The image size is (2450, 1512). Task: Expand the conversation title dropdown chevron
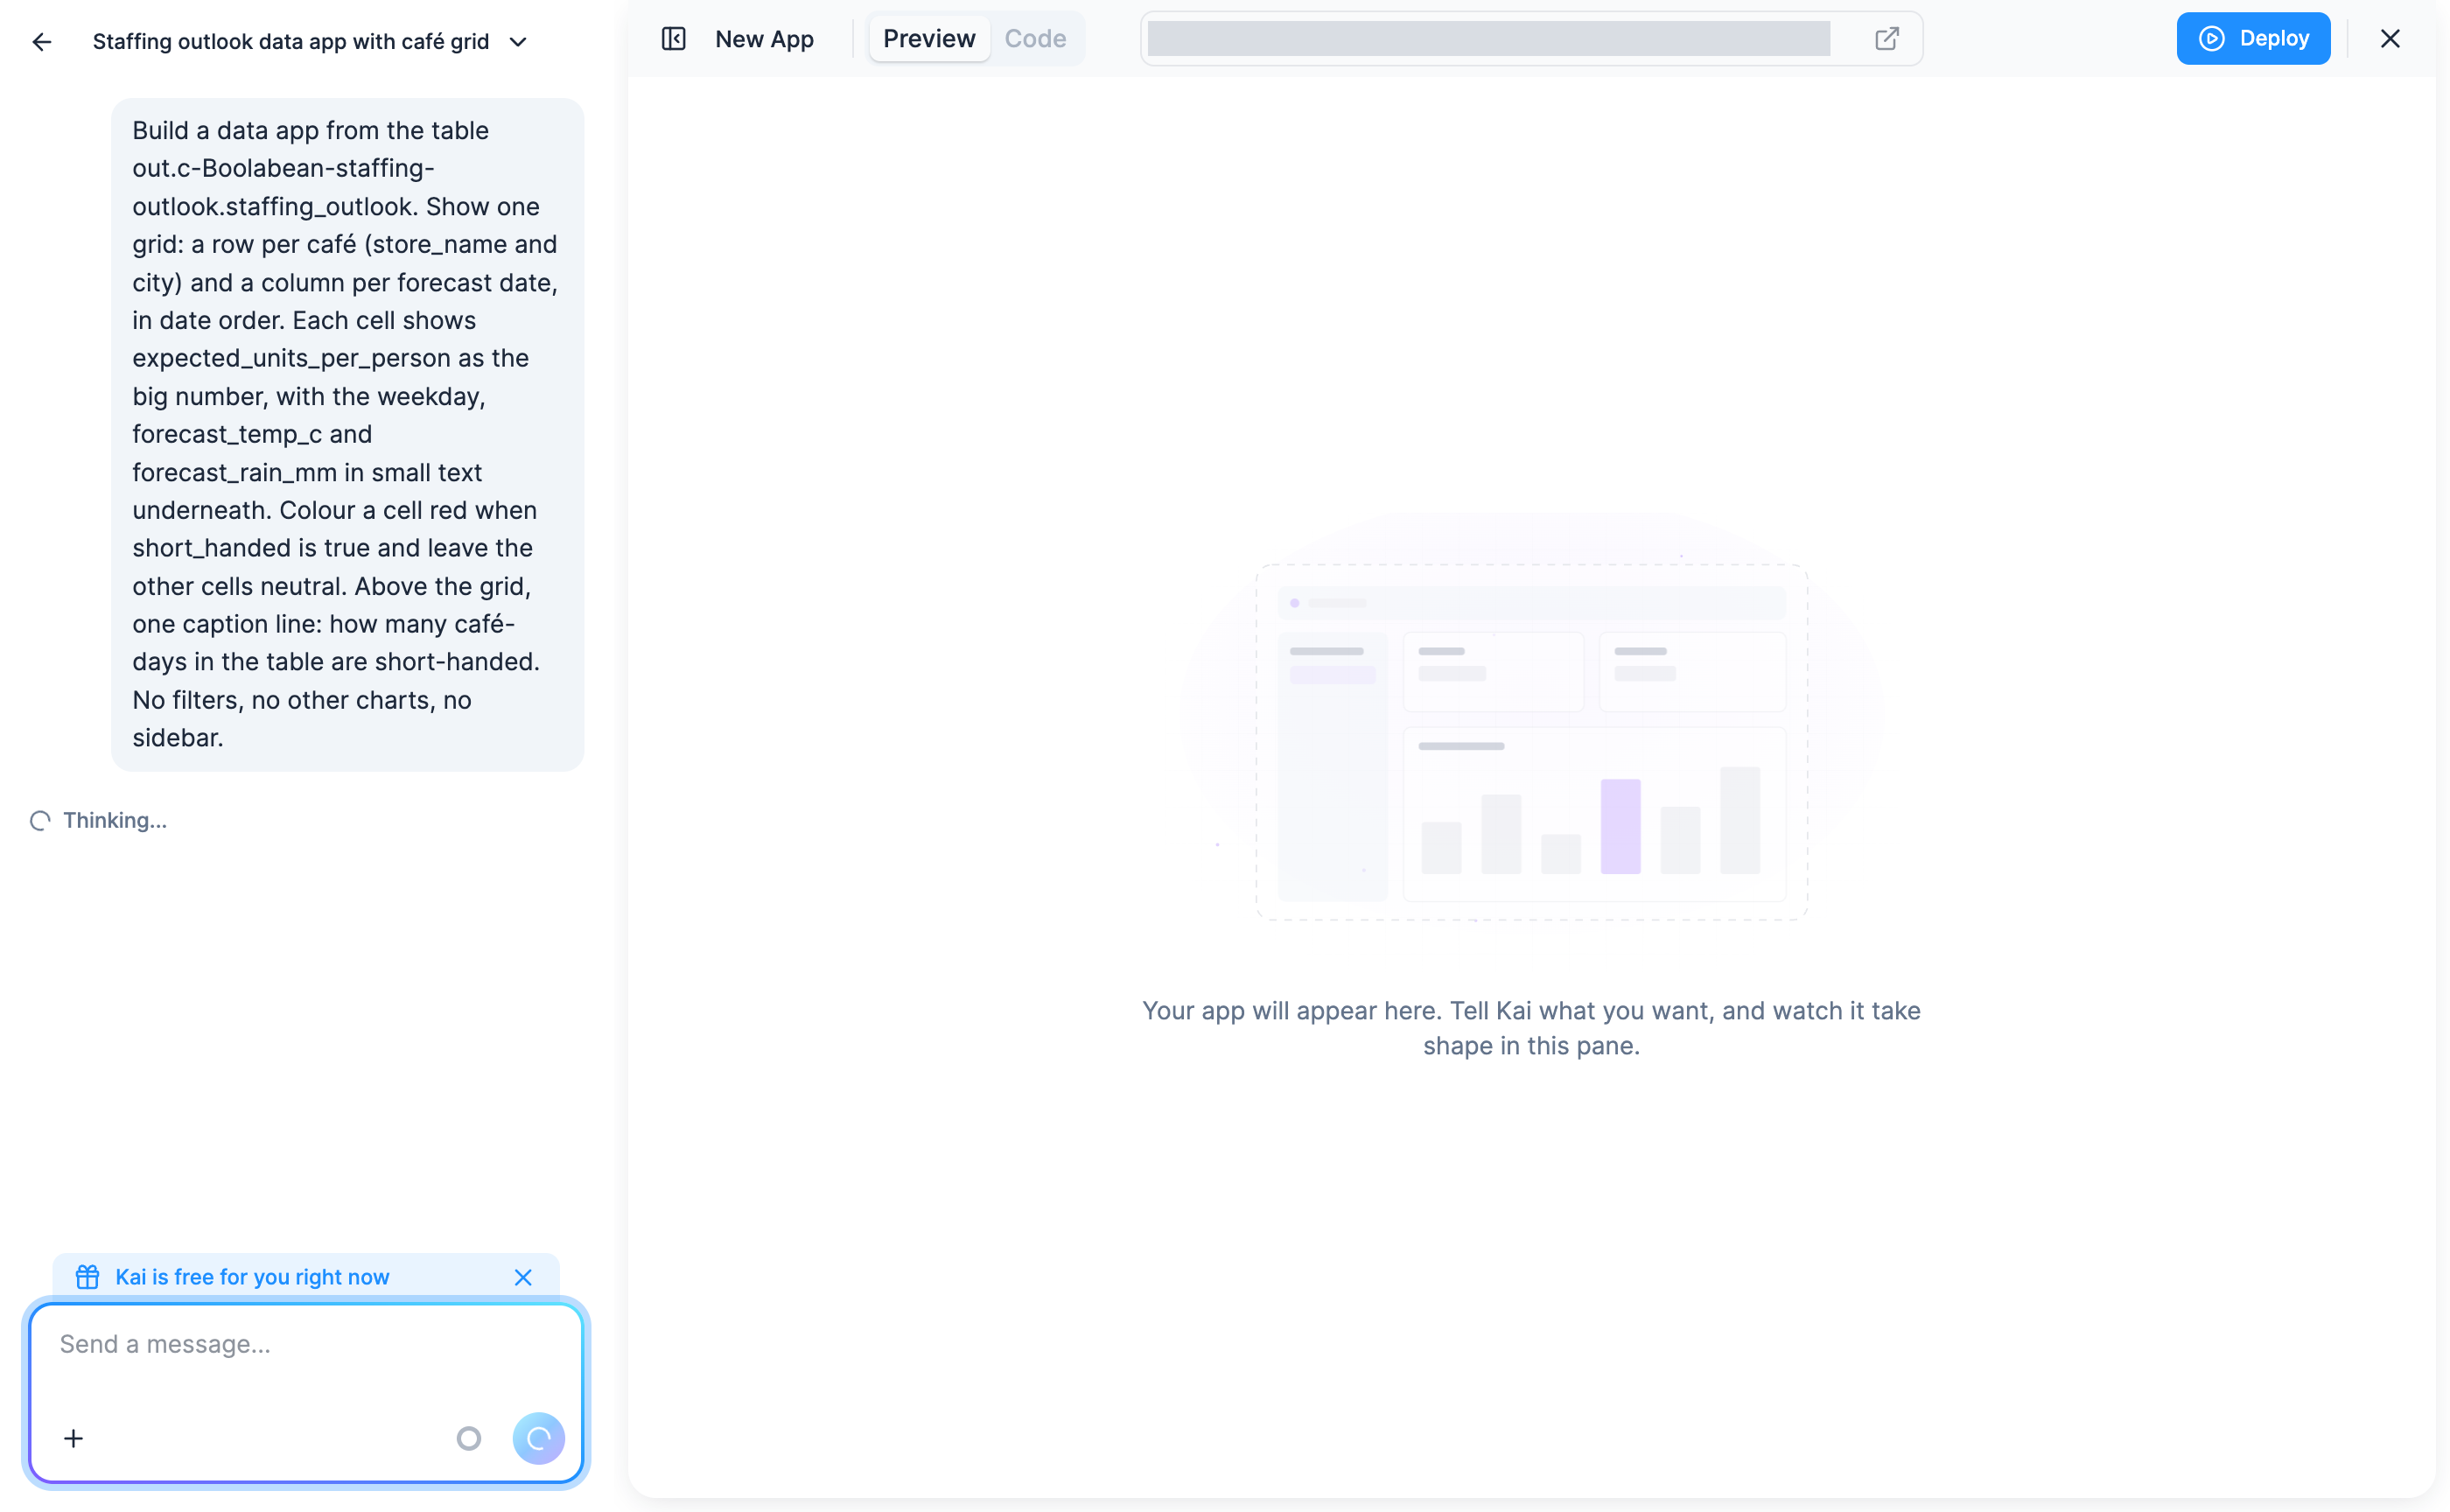[518, 42]
